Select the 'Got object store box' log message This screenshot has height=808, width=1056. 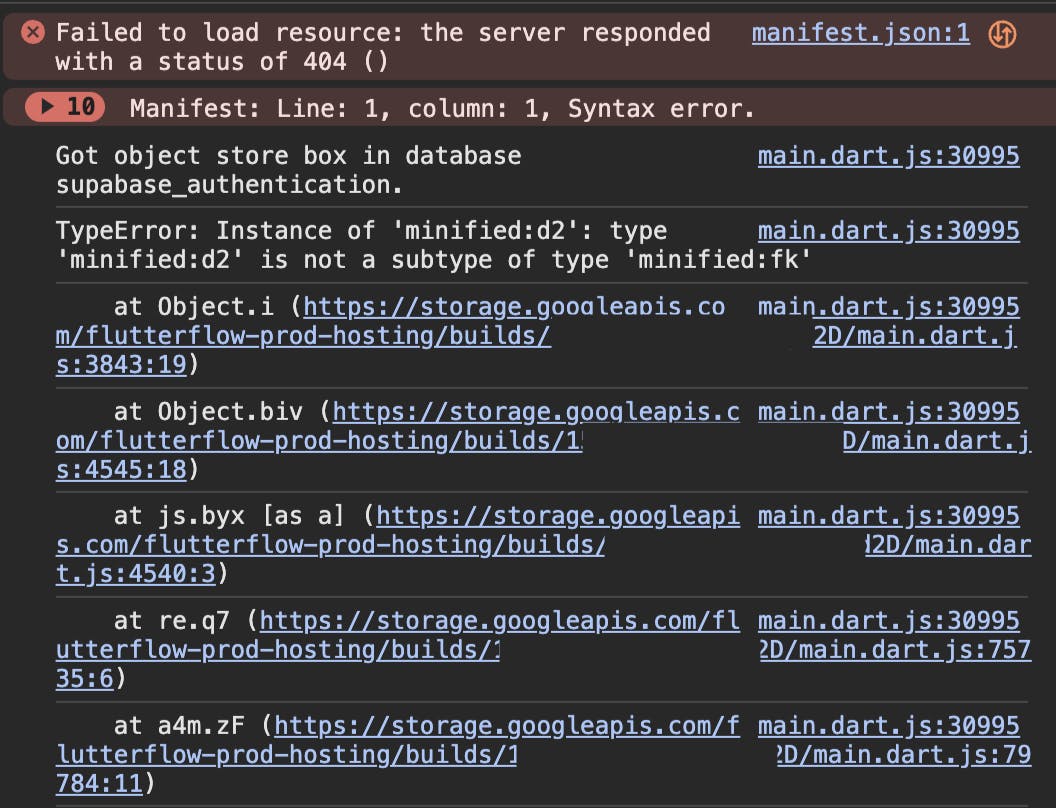(288, 169)
